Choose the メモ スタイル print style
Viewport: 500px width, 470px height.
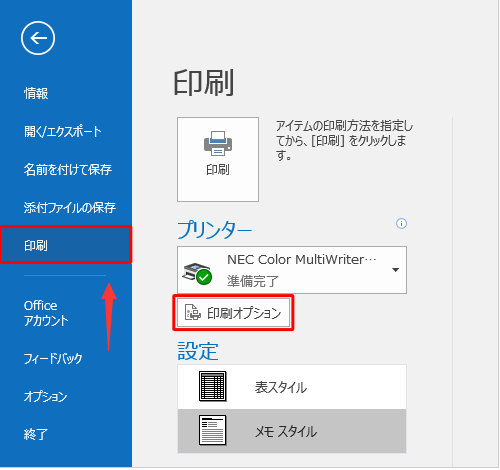coord(292,431)
